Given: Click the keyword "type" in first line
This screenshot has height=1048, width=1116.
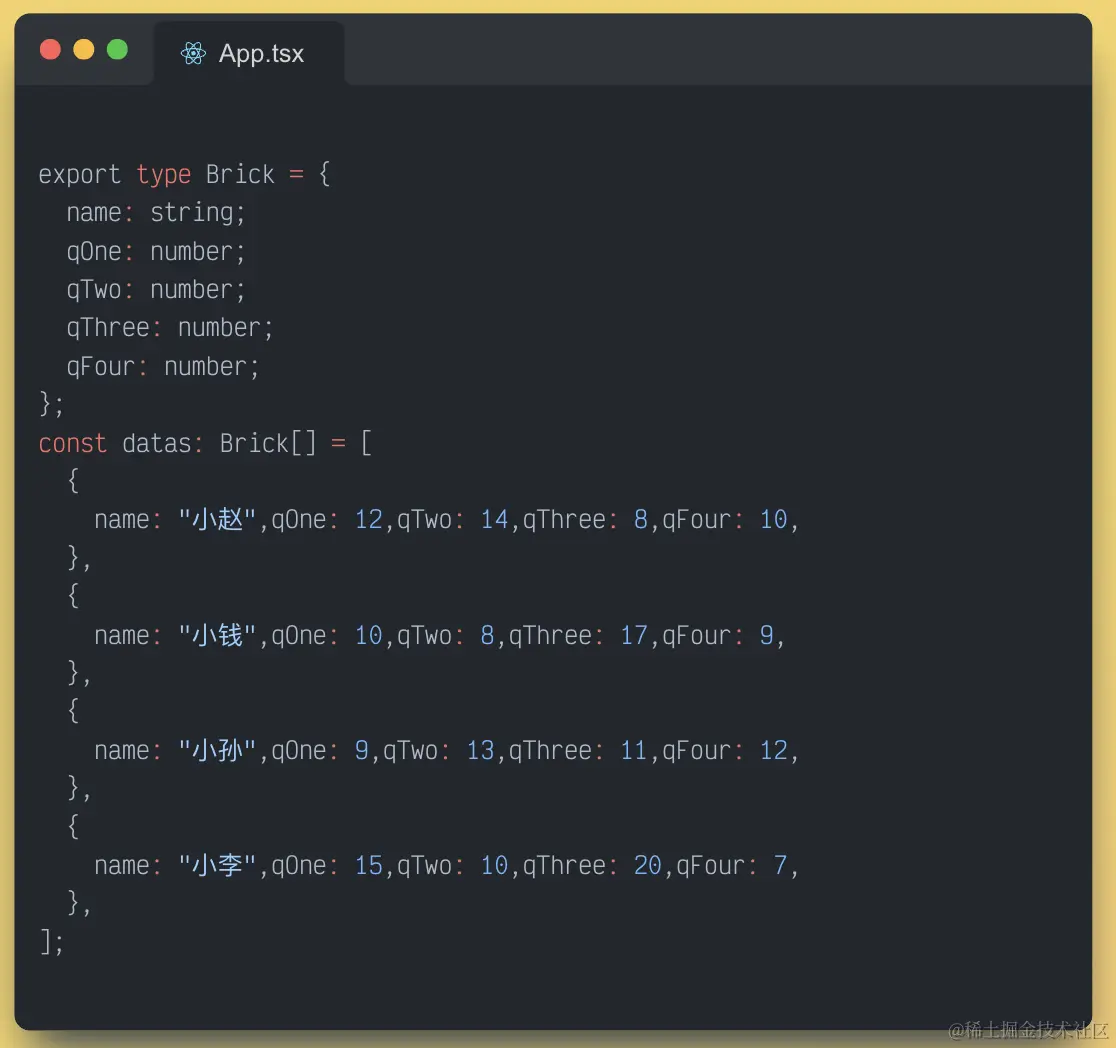Looking at the screenshot, I should (x=164, y=174).
